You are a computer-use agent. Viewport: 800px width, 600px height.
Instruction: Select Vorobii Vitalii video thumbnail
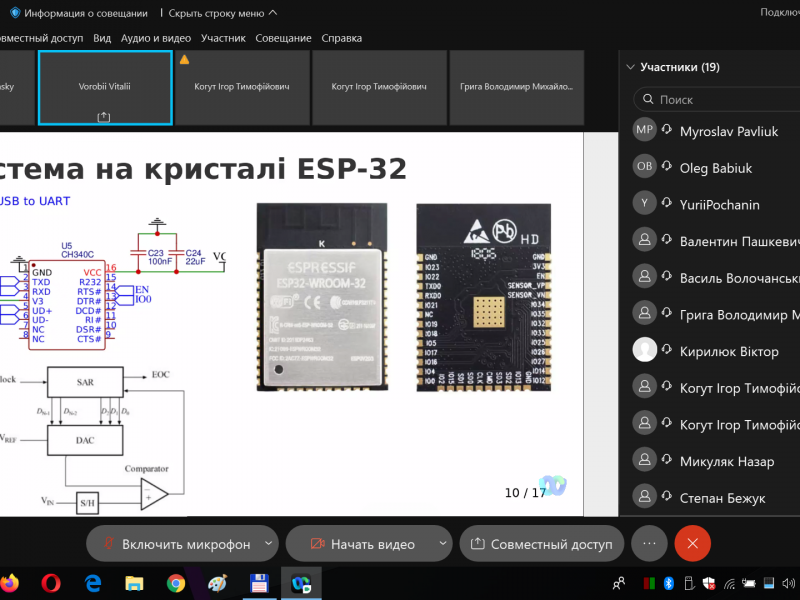click(x=105, y=87)
